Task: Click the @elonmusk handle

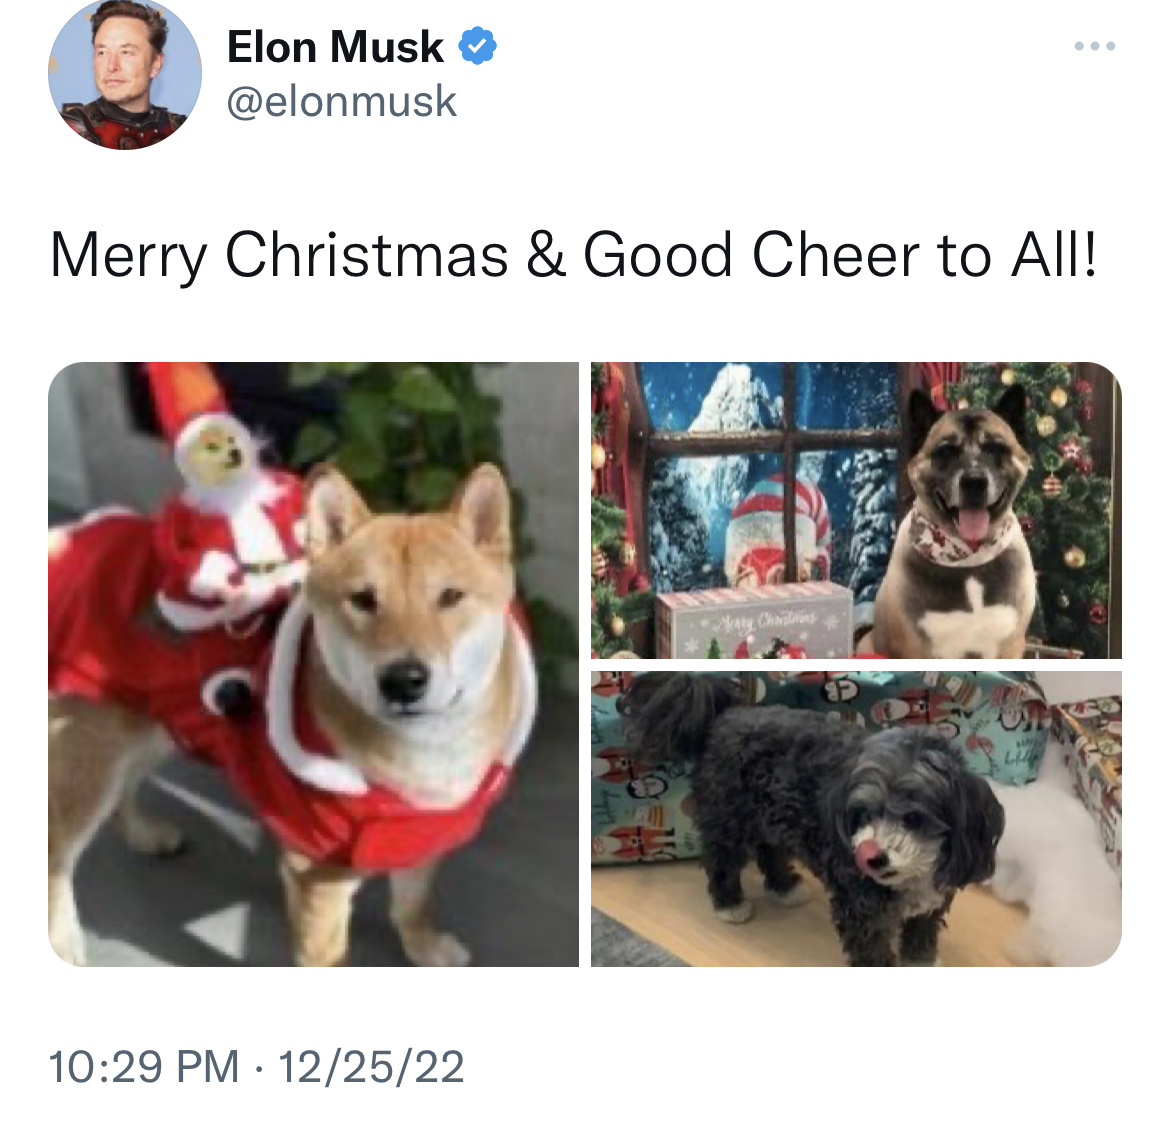Action: (x=341, y=101)
